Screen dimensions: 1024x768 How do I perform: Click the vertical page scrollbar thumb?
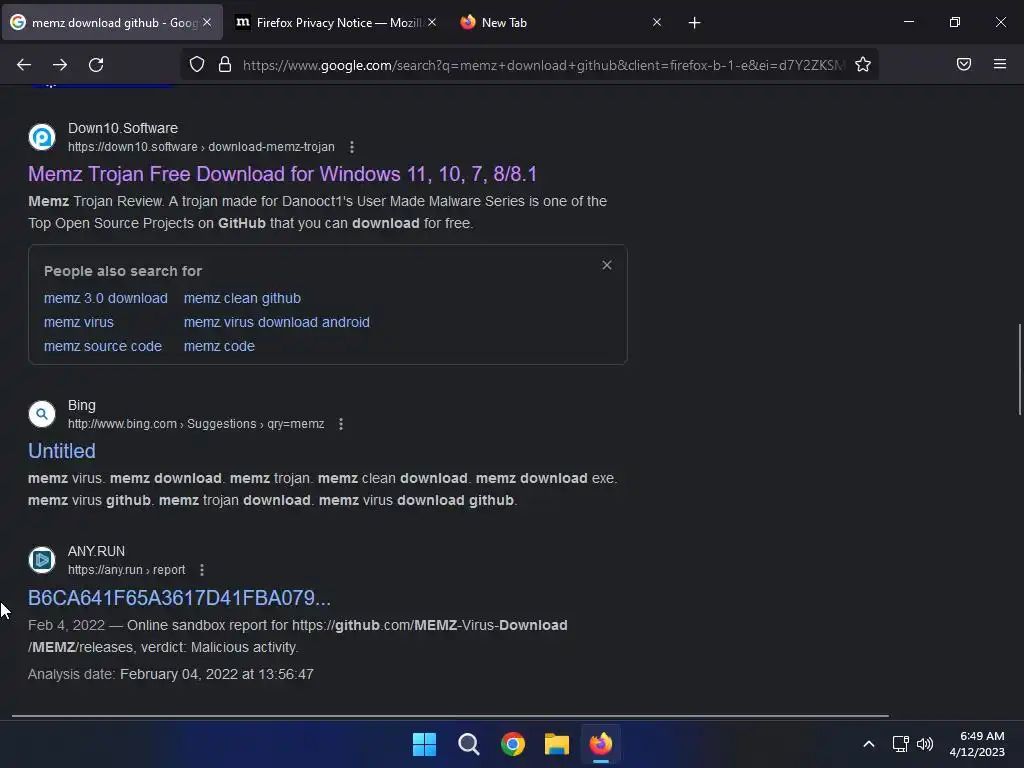[1019, 369]
